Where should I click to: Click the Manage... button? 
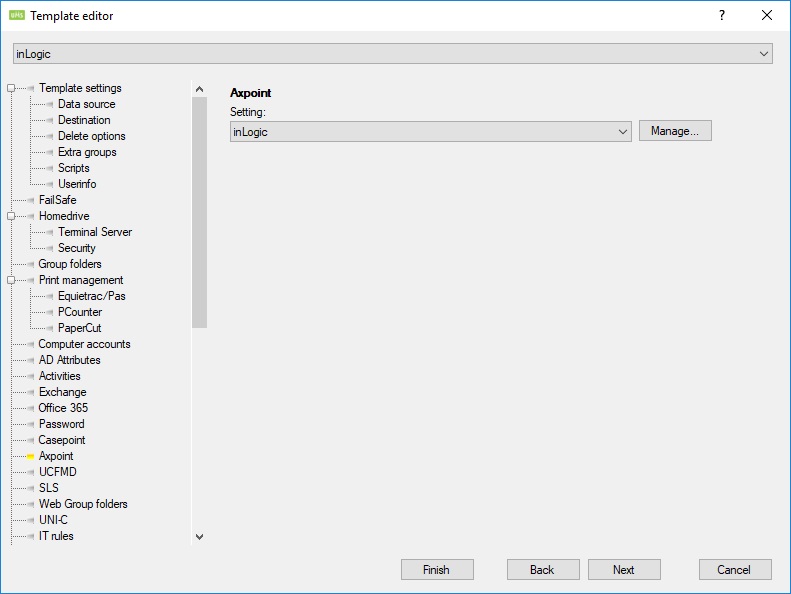point(675,131)
